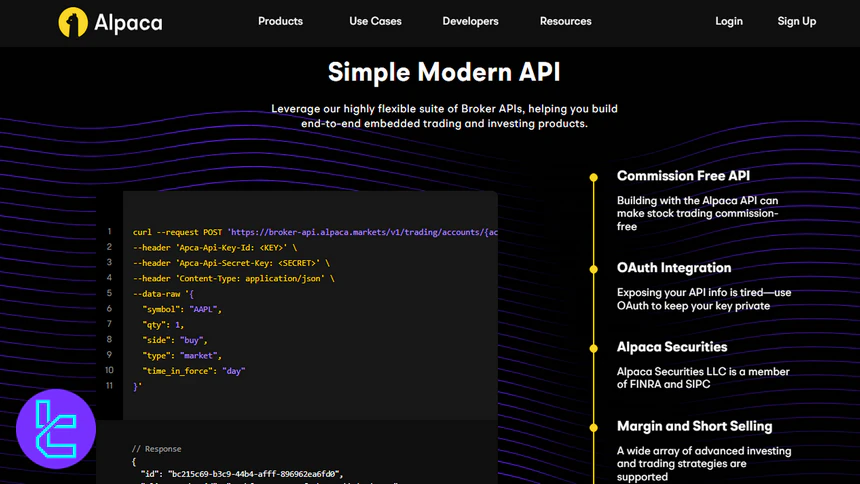Click the "type": "market" code line
This screenshot has height=484, width=860.
[182, 355]
